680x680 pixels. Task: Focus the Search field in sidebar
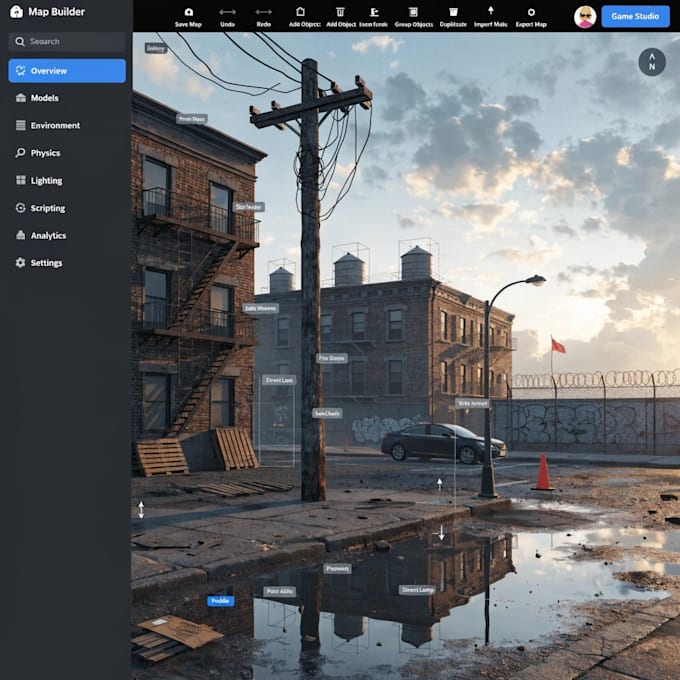click(x=67, y=42)
